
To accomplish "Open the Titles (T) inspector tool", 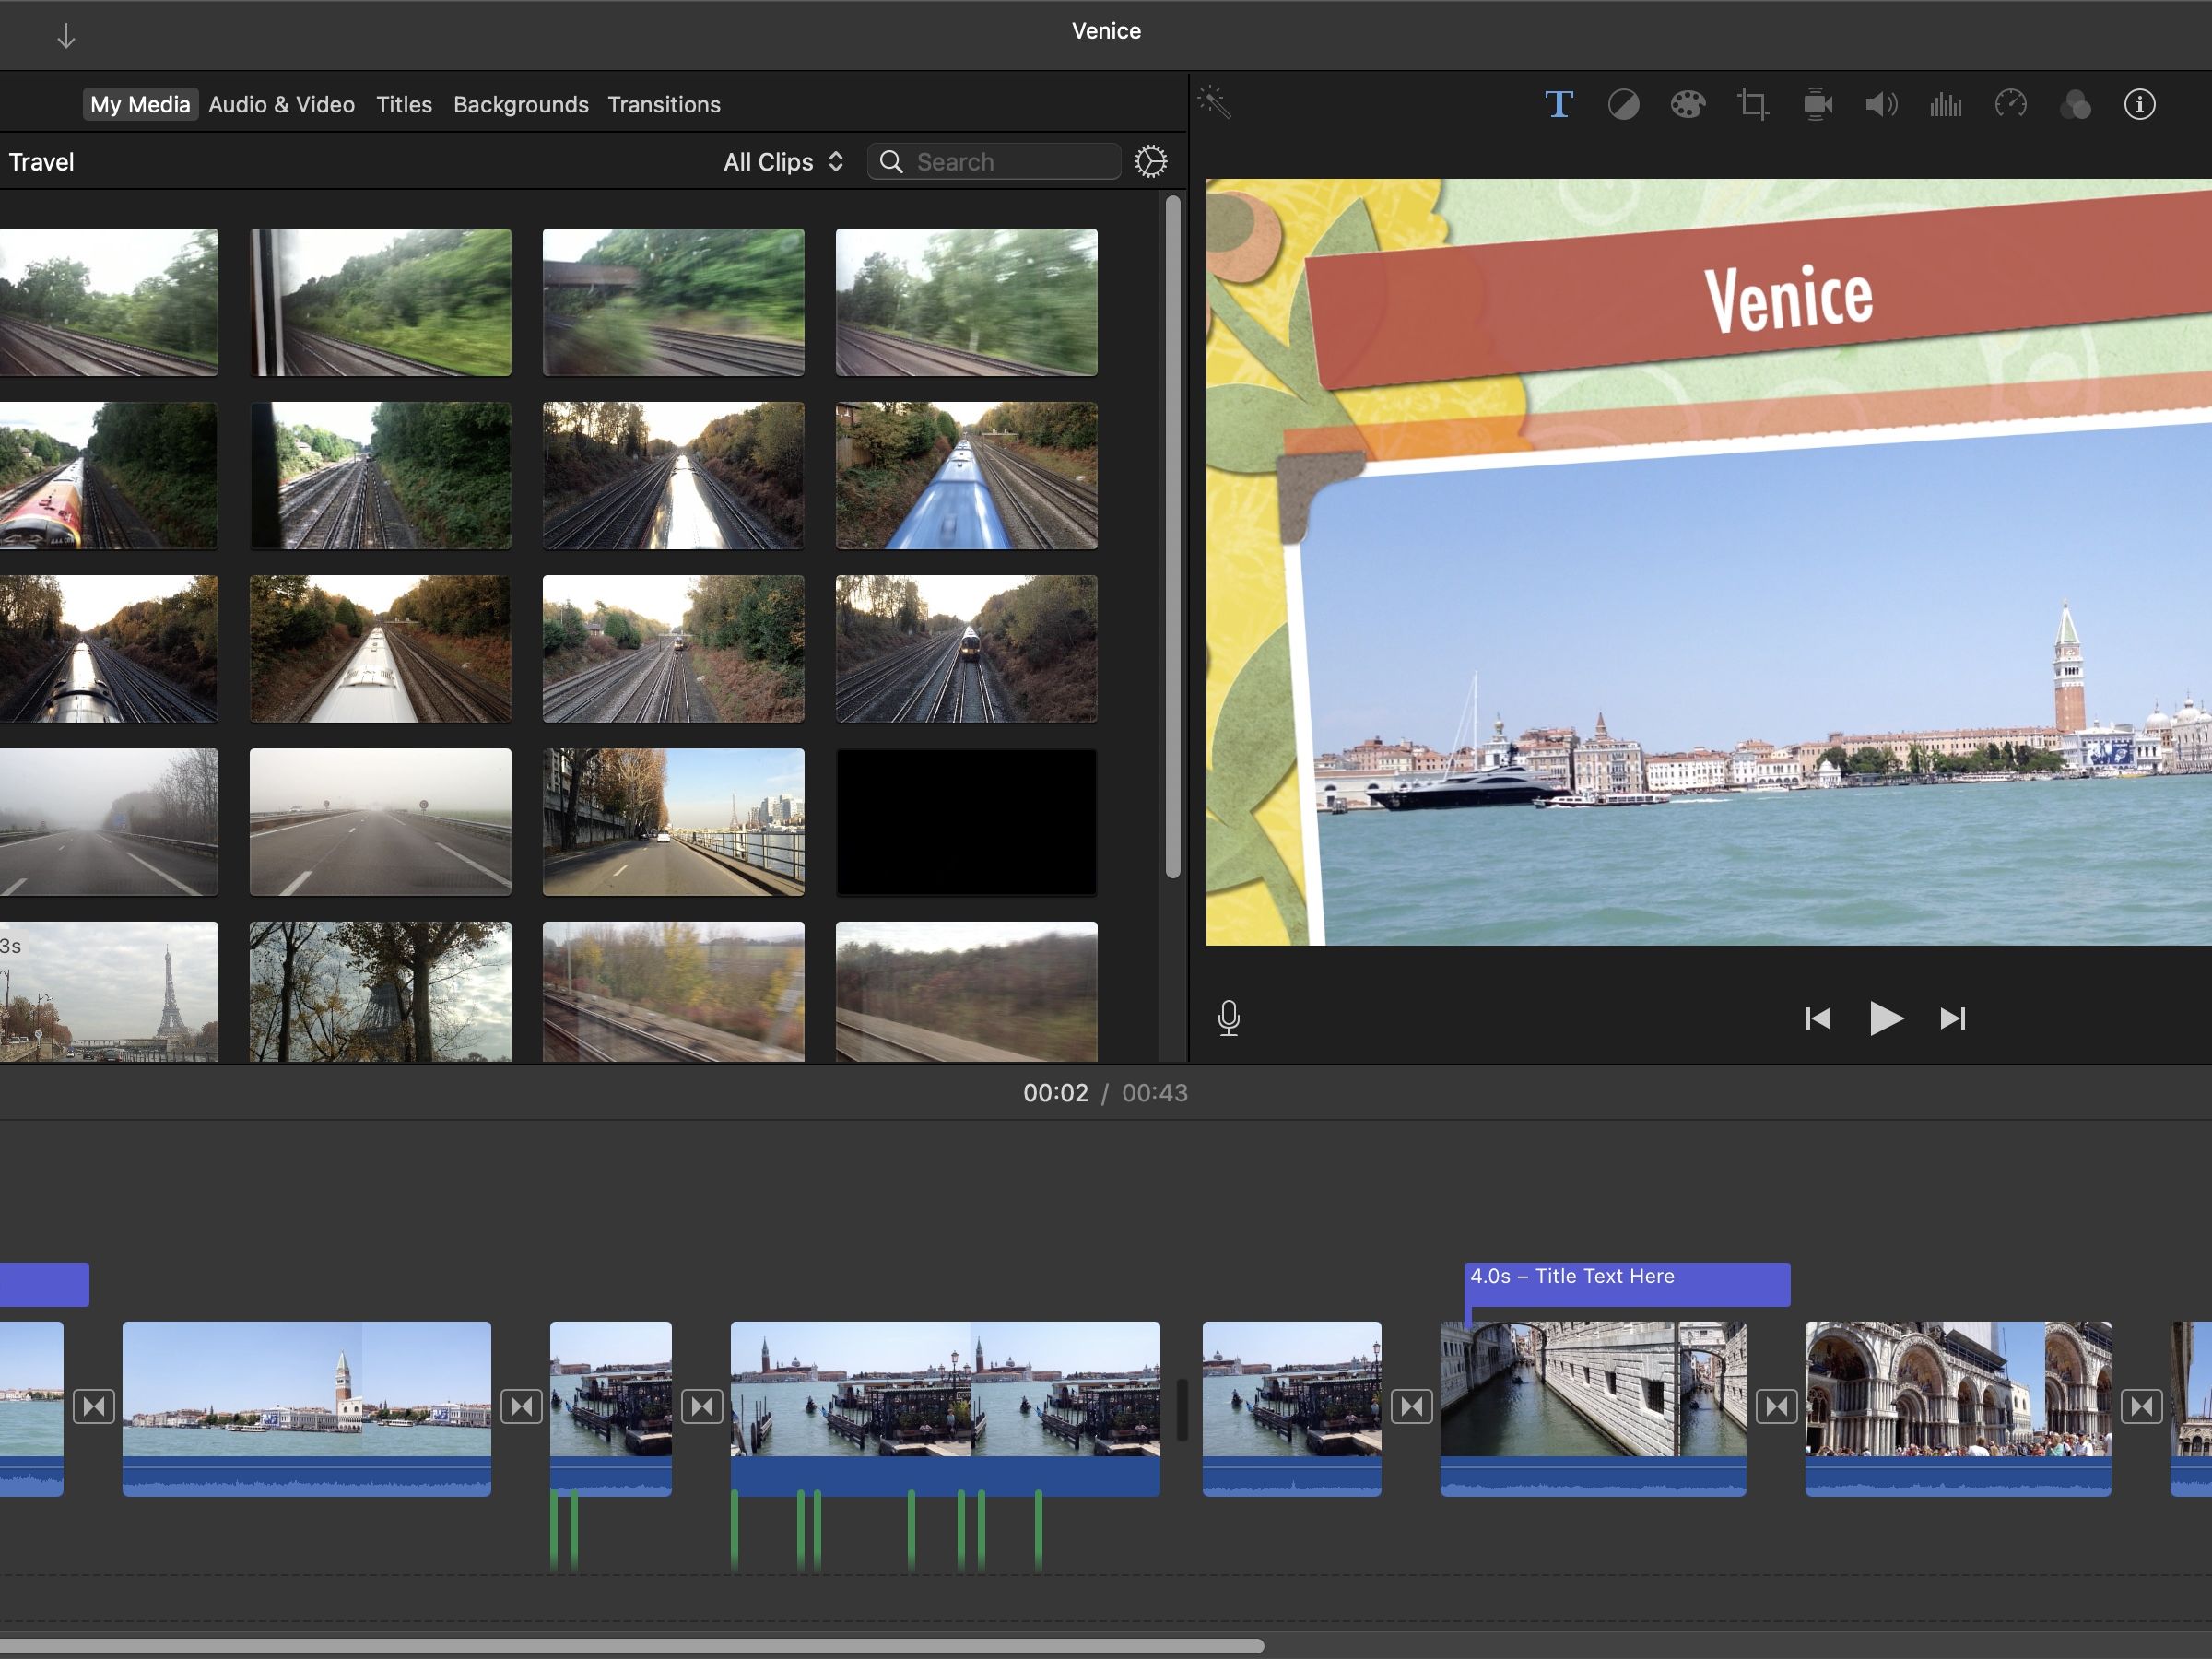I will point(1558,104).
